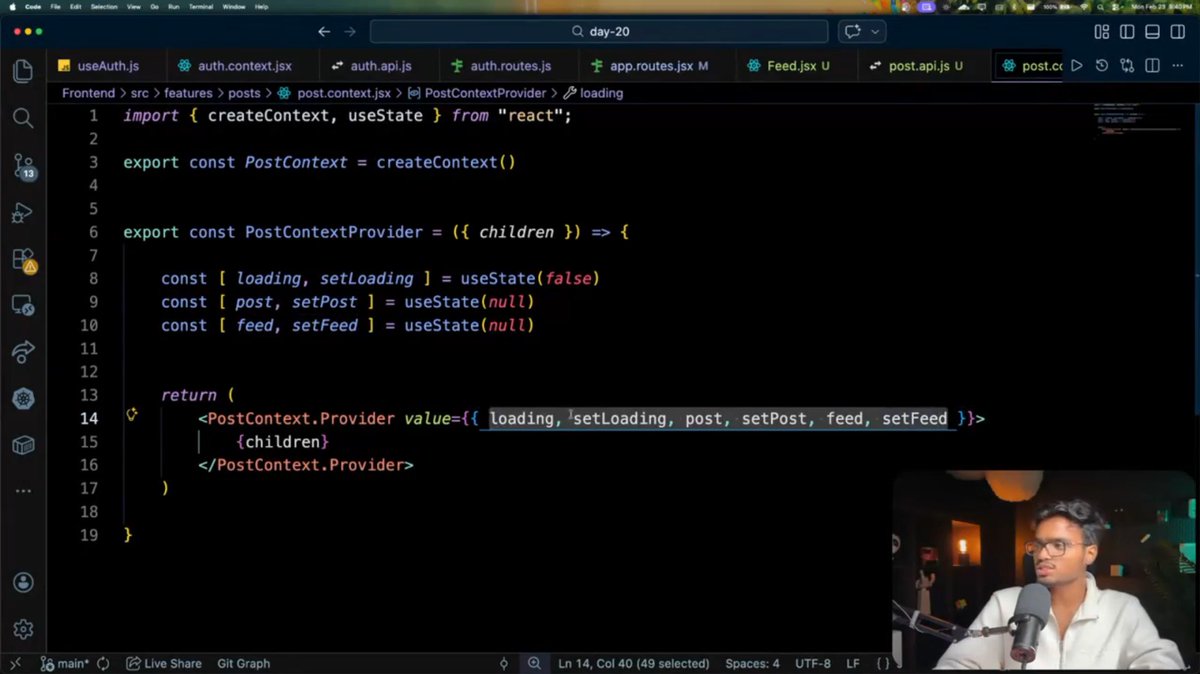
Task: Click the Ln 14, Col 40 cursor position indicator
Action: tap(634, 663)
